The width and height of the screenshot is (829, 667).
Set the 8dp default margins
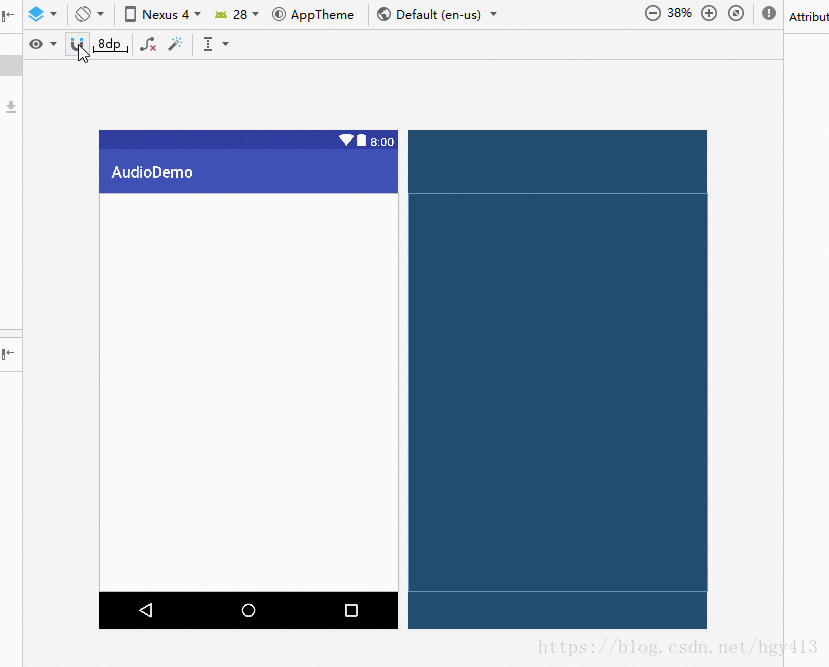click(110, 44)
